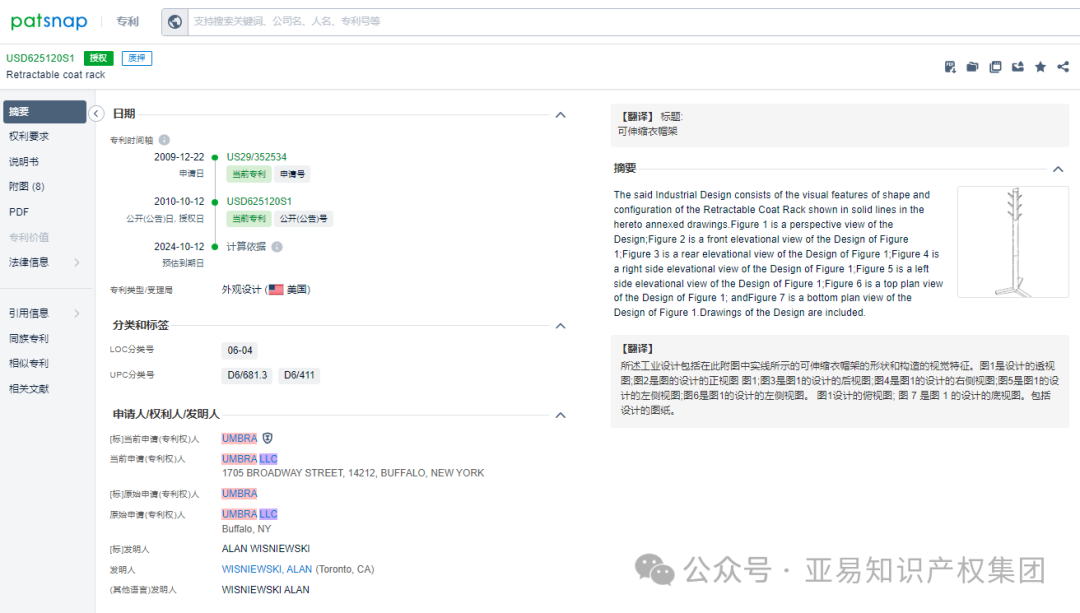Click the patsnap logo
Viewport: 1080px width, 613px height.
click(49, 21)
